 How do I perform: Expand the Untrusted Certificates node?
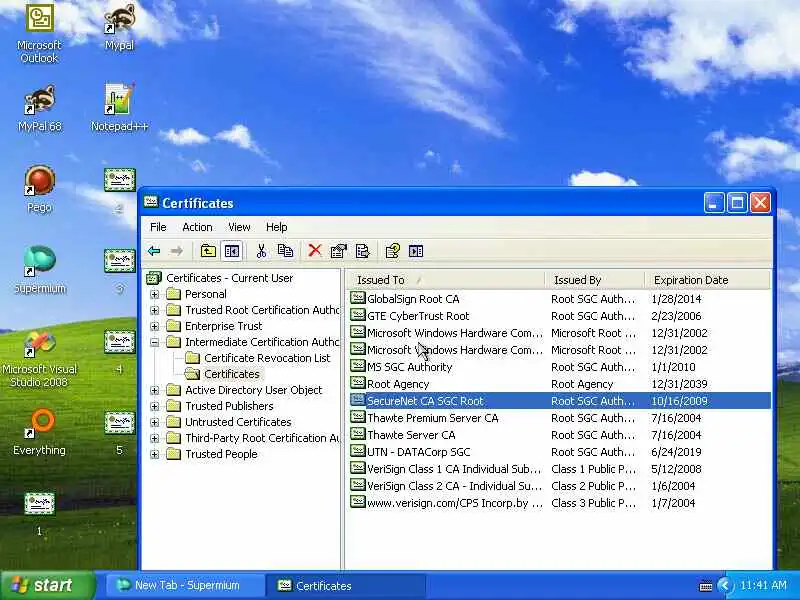155,422
